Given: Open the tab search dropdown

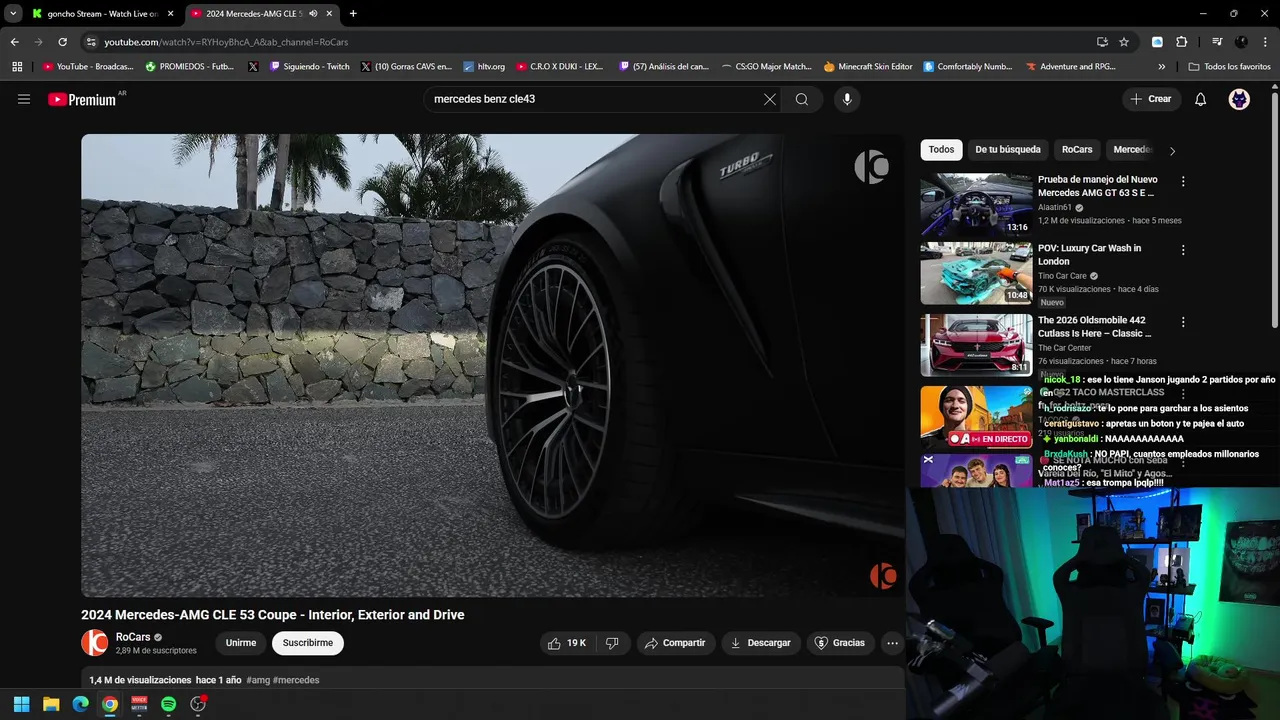Looking at the screenshot, I should click(x=12, y=13).
